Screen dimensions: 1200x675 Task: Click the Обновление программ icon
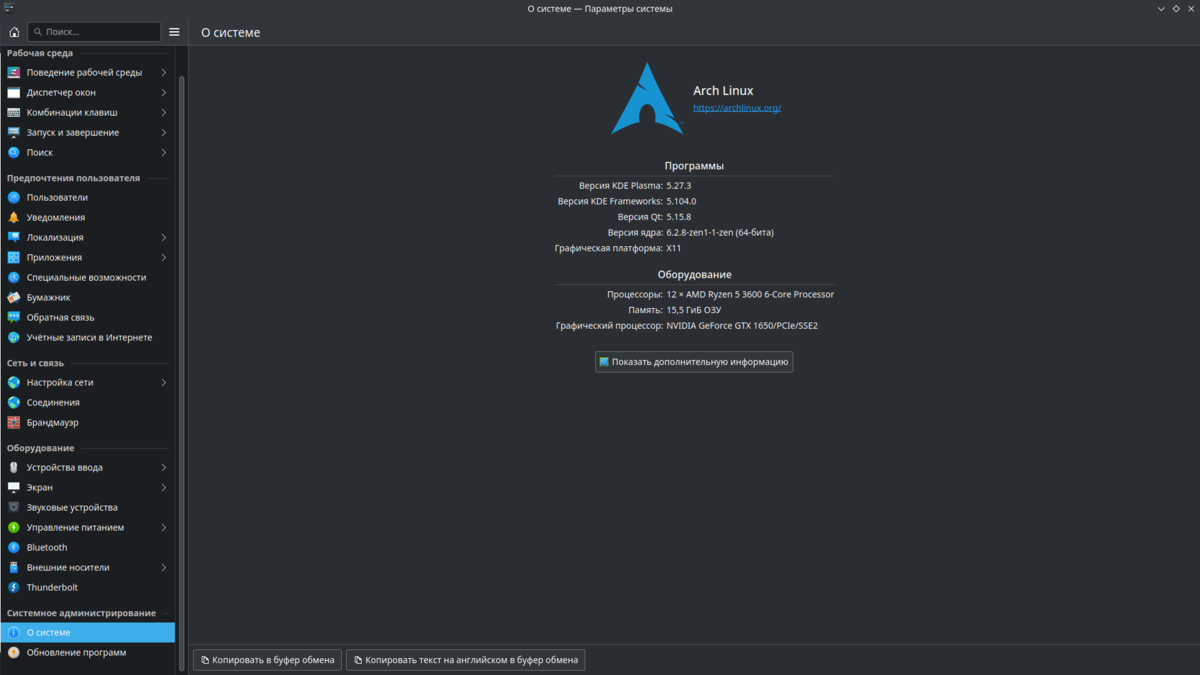14,652
